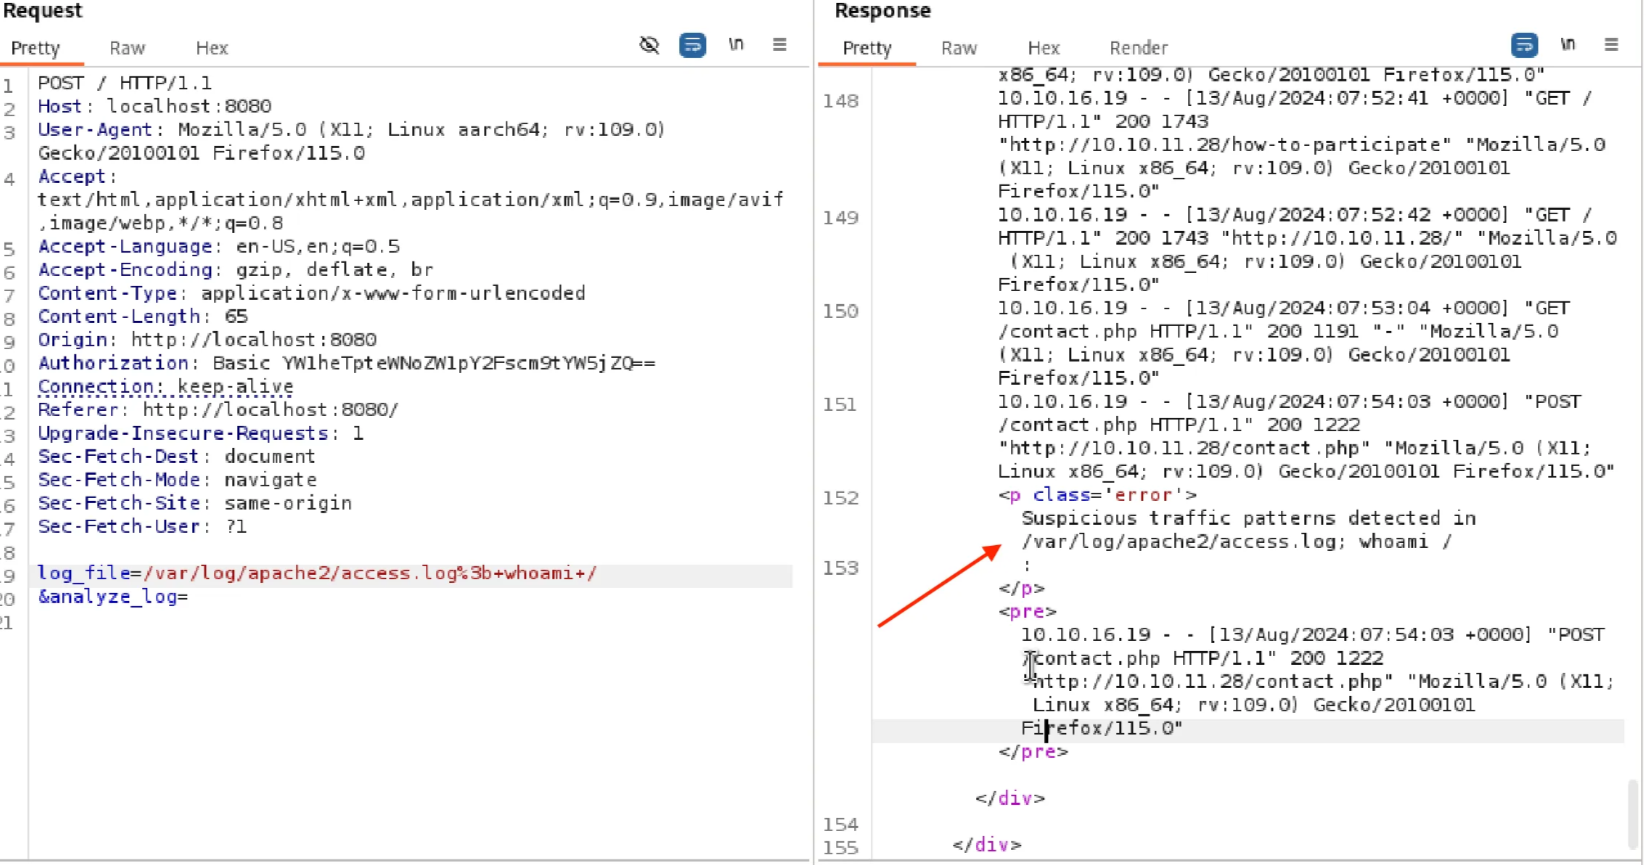The width and height of the screenshot is (1646, 865).
Task: Open the Response Render tab
Action: point(1138,48)
